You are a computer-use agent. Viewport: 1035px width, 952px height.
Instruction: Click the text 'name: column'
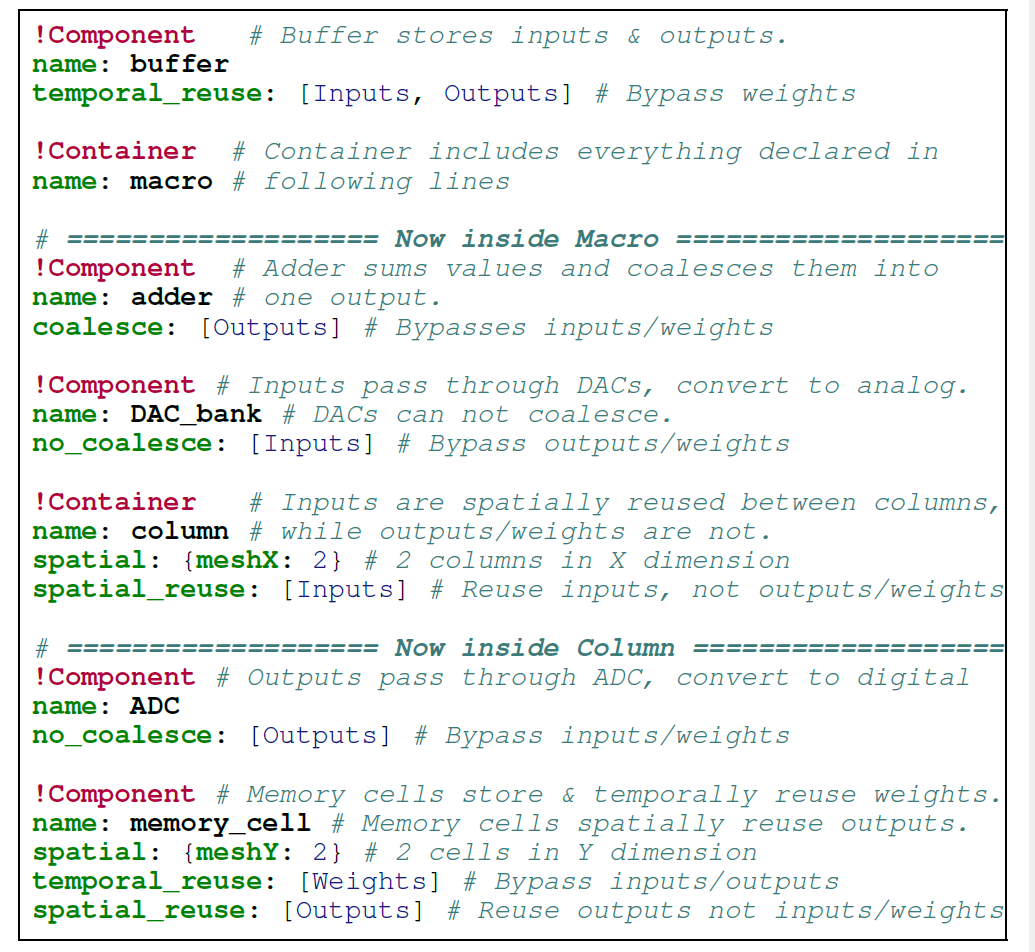pos(131,531)
